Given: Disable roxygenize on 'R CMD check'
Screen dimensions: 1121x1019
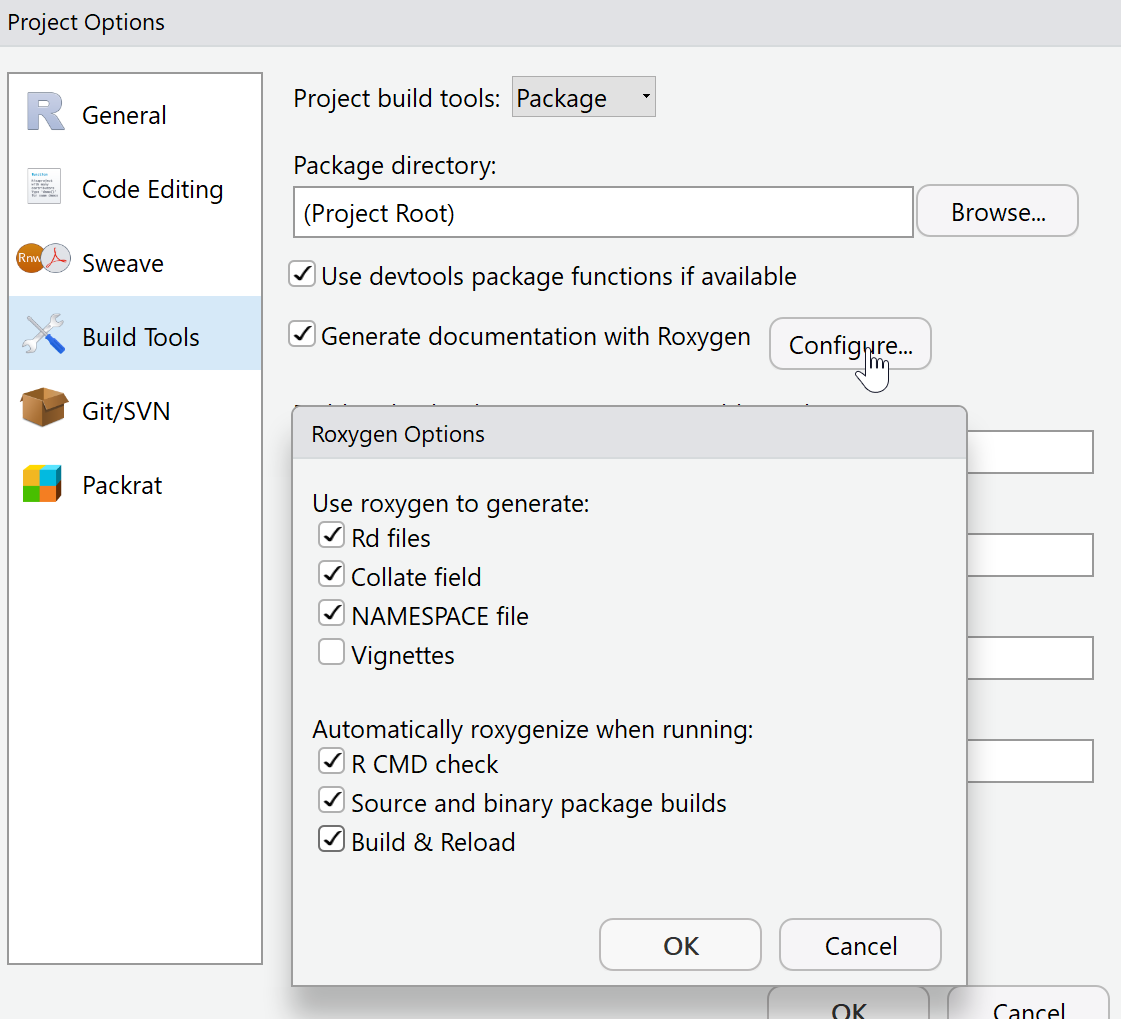Looking at the screenshot, I should point(331,761).
